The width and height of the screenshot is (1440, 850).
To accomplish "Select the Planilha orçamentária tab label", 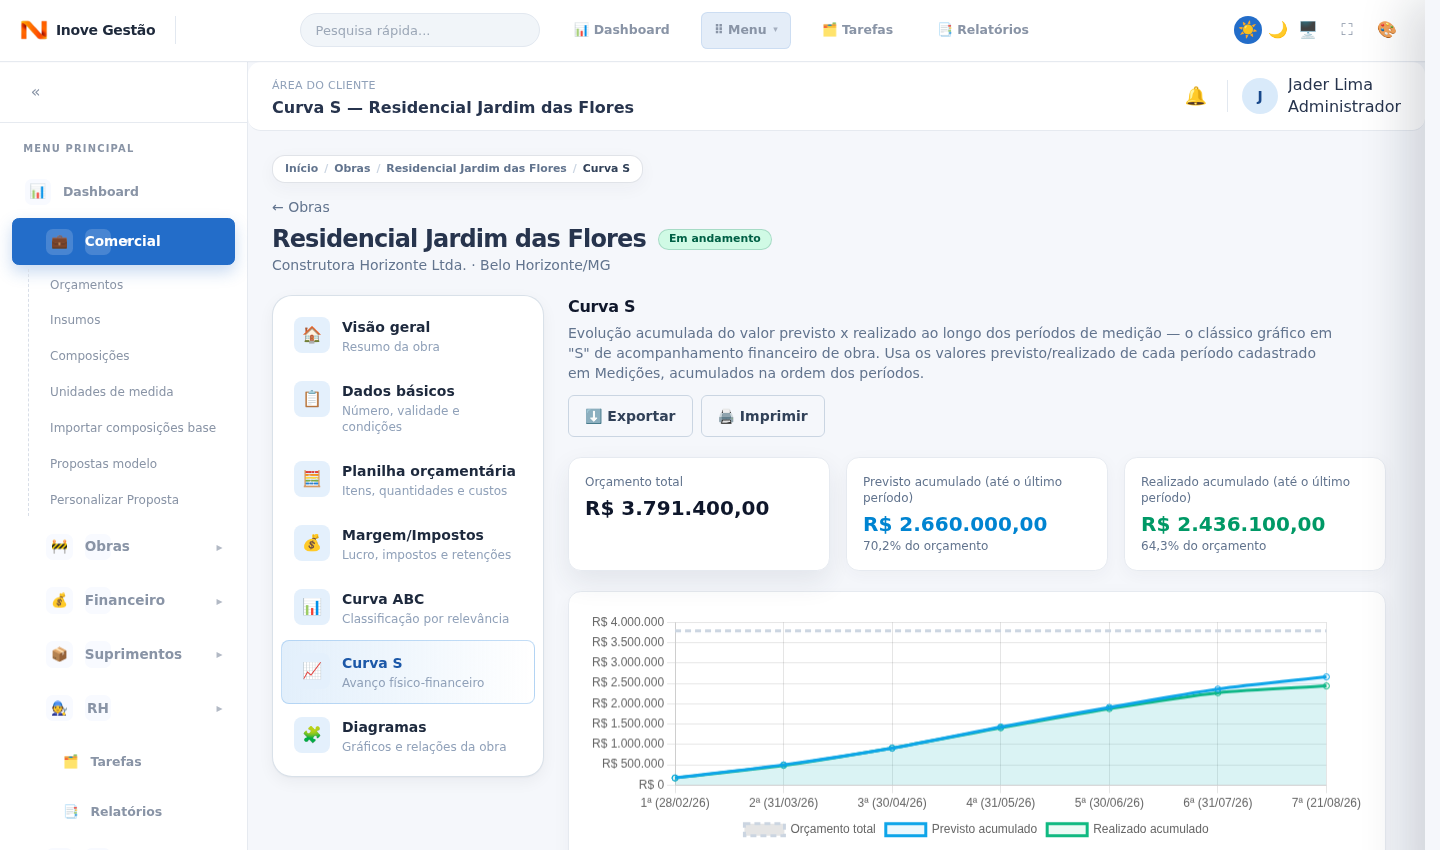I will (x=429, y=471).
